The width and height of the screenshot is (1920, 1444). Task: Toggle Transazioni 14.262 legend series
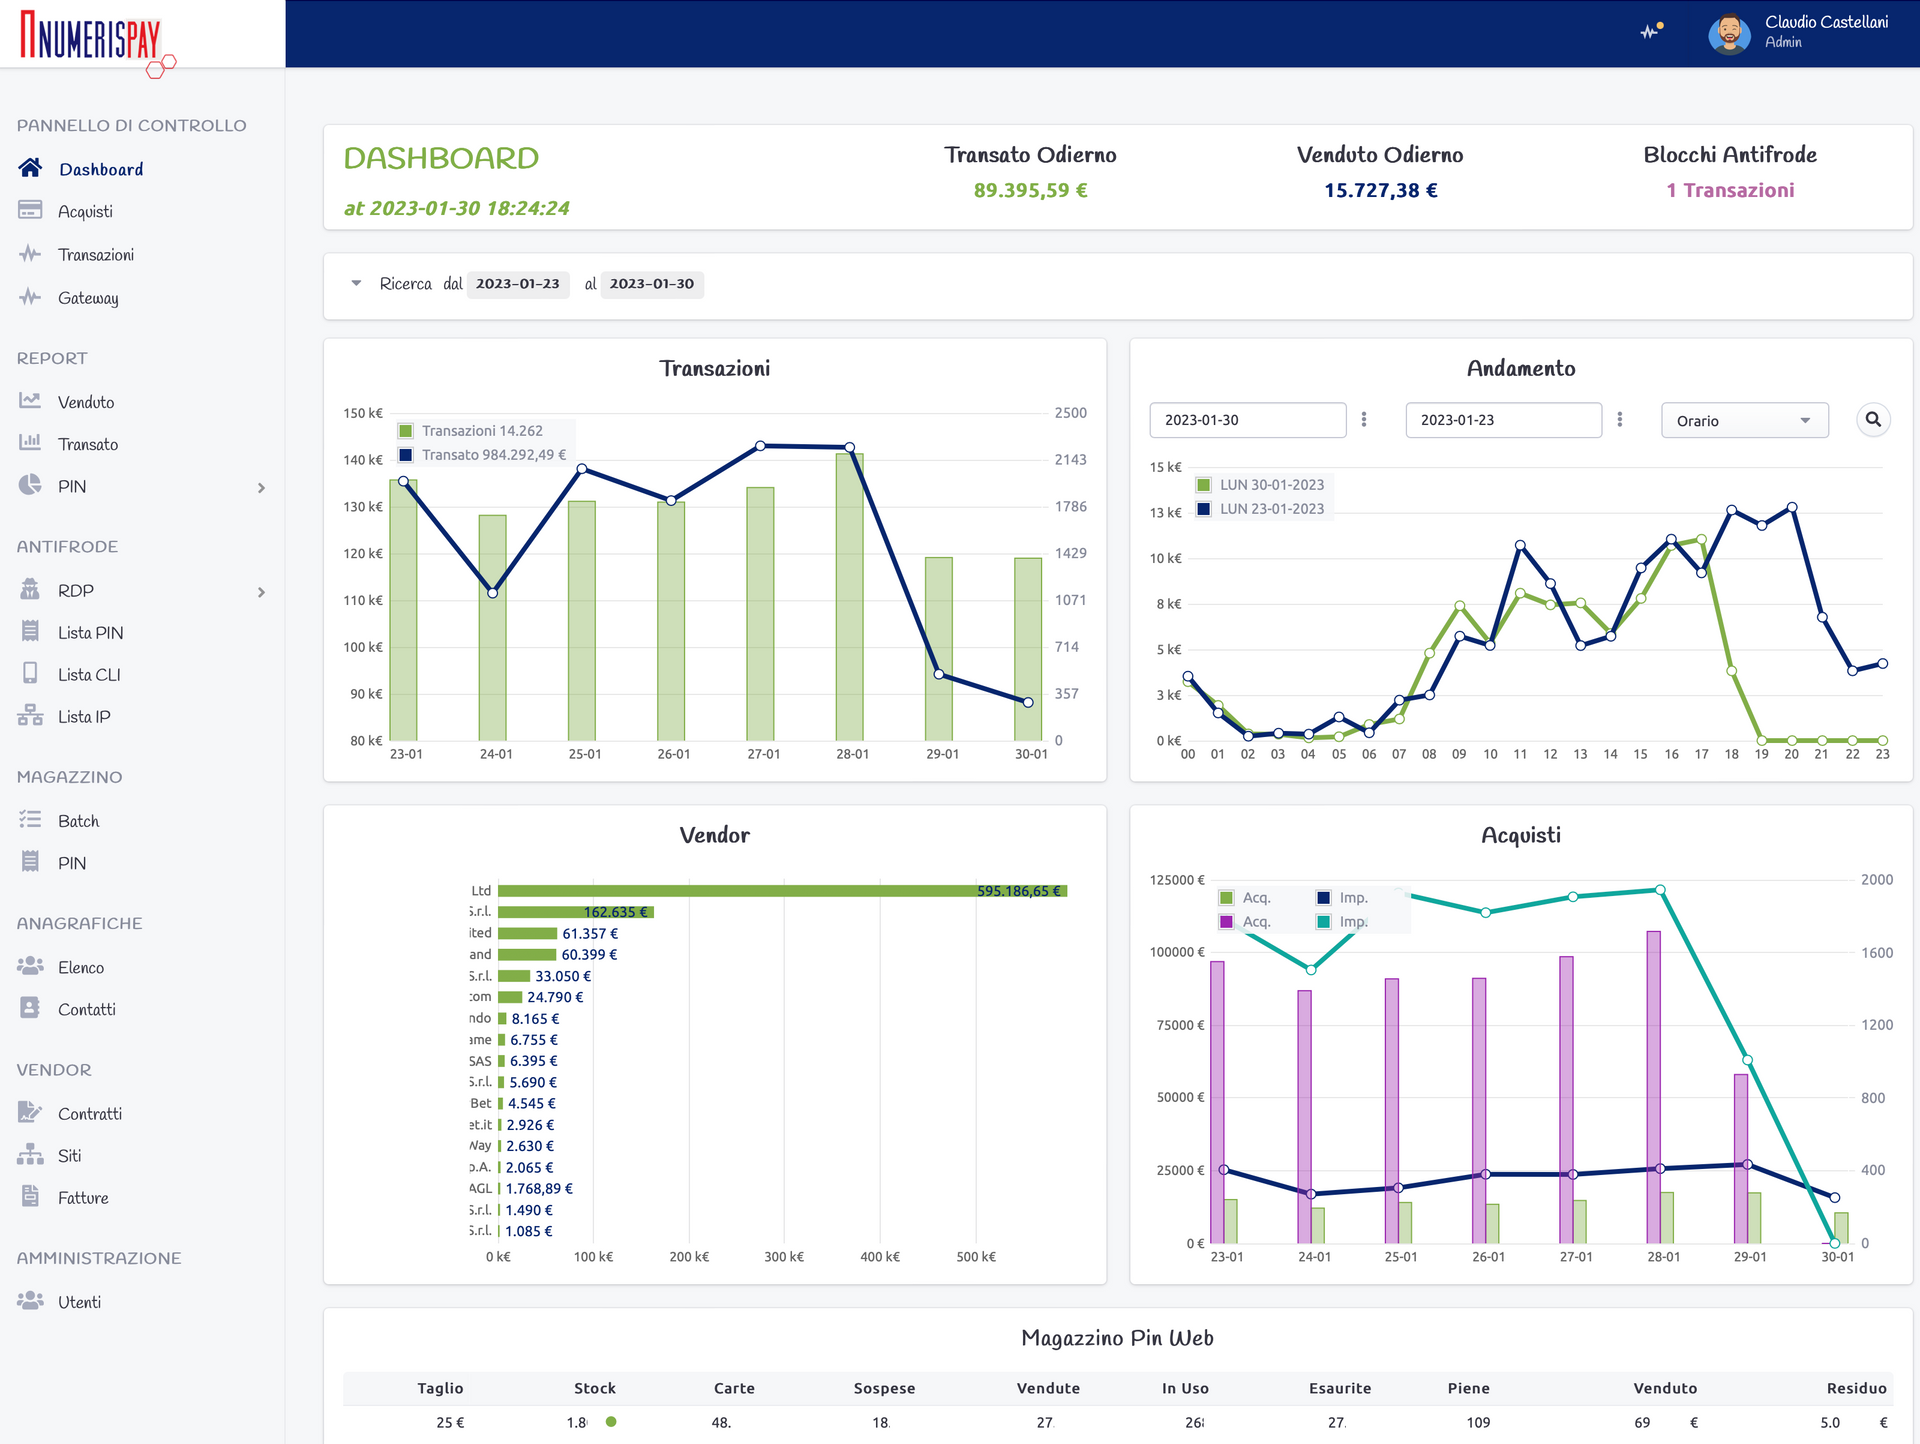pos(482,431)
